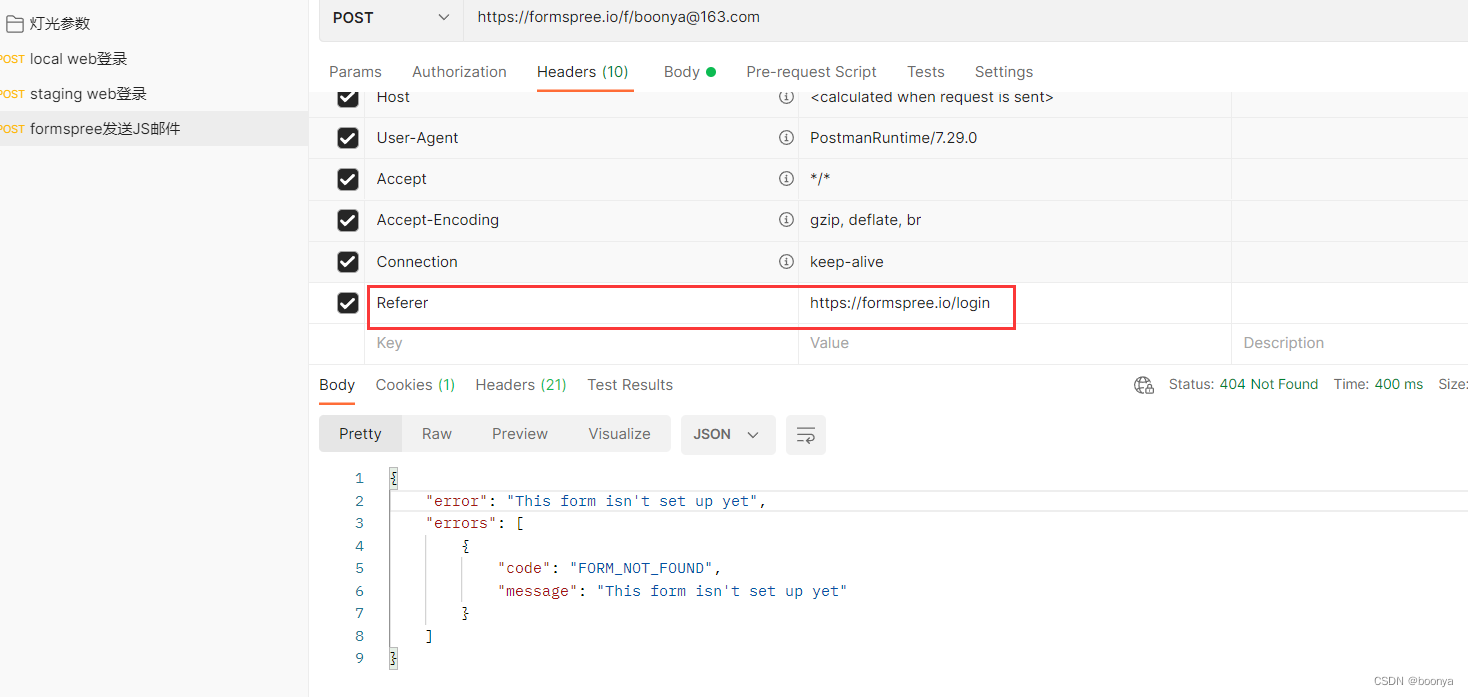Select the response Body tab
The width and height of the screenshot is (1468, 697).
(337, 385)
